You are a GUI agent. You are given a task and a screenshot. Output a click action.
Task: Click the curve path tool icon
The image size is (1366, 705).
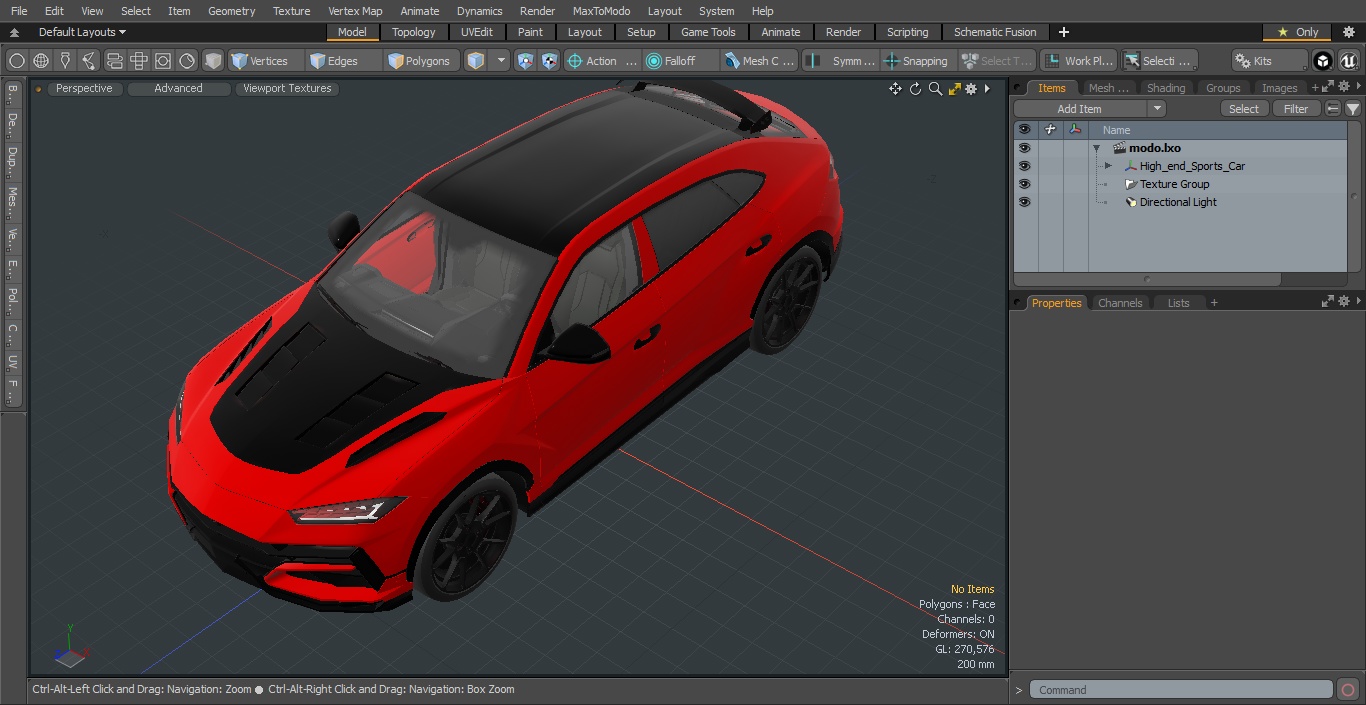click(x=89, y=61)
